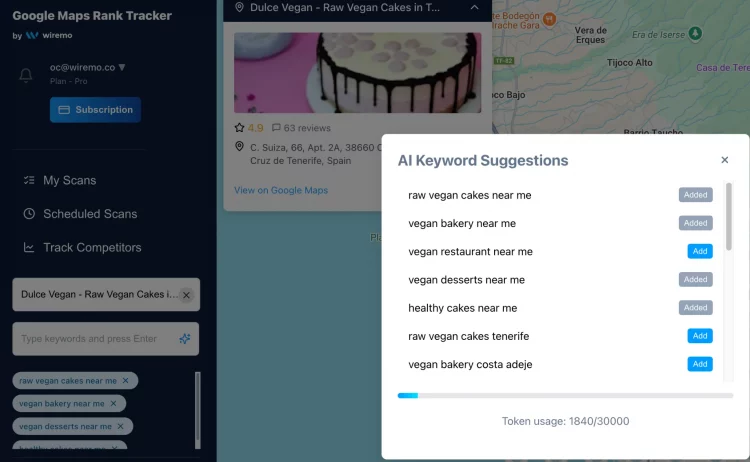Open the Subscription page
The height and width of the screenshot is (462, 750).
click(x=95, y=110)
